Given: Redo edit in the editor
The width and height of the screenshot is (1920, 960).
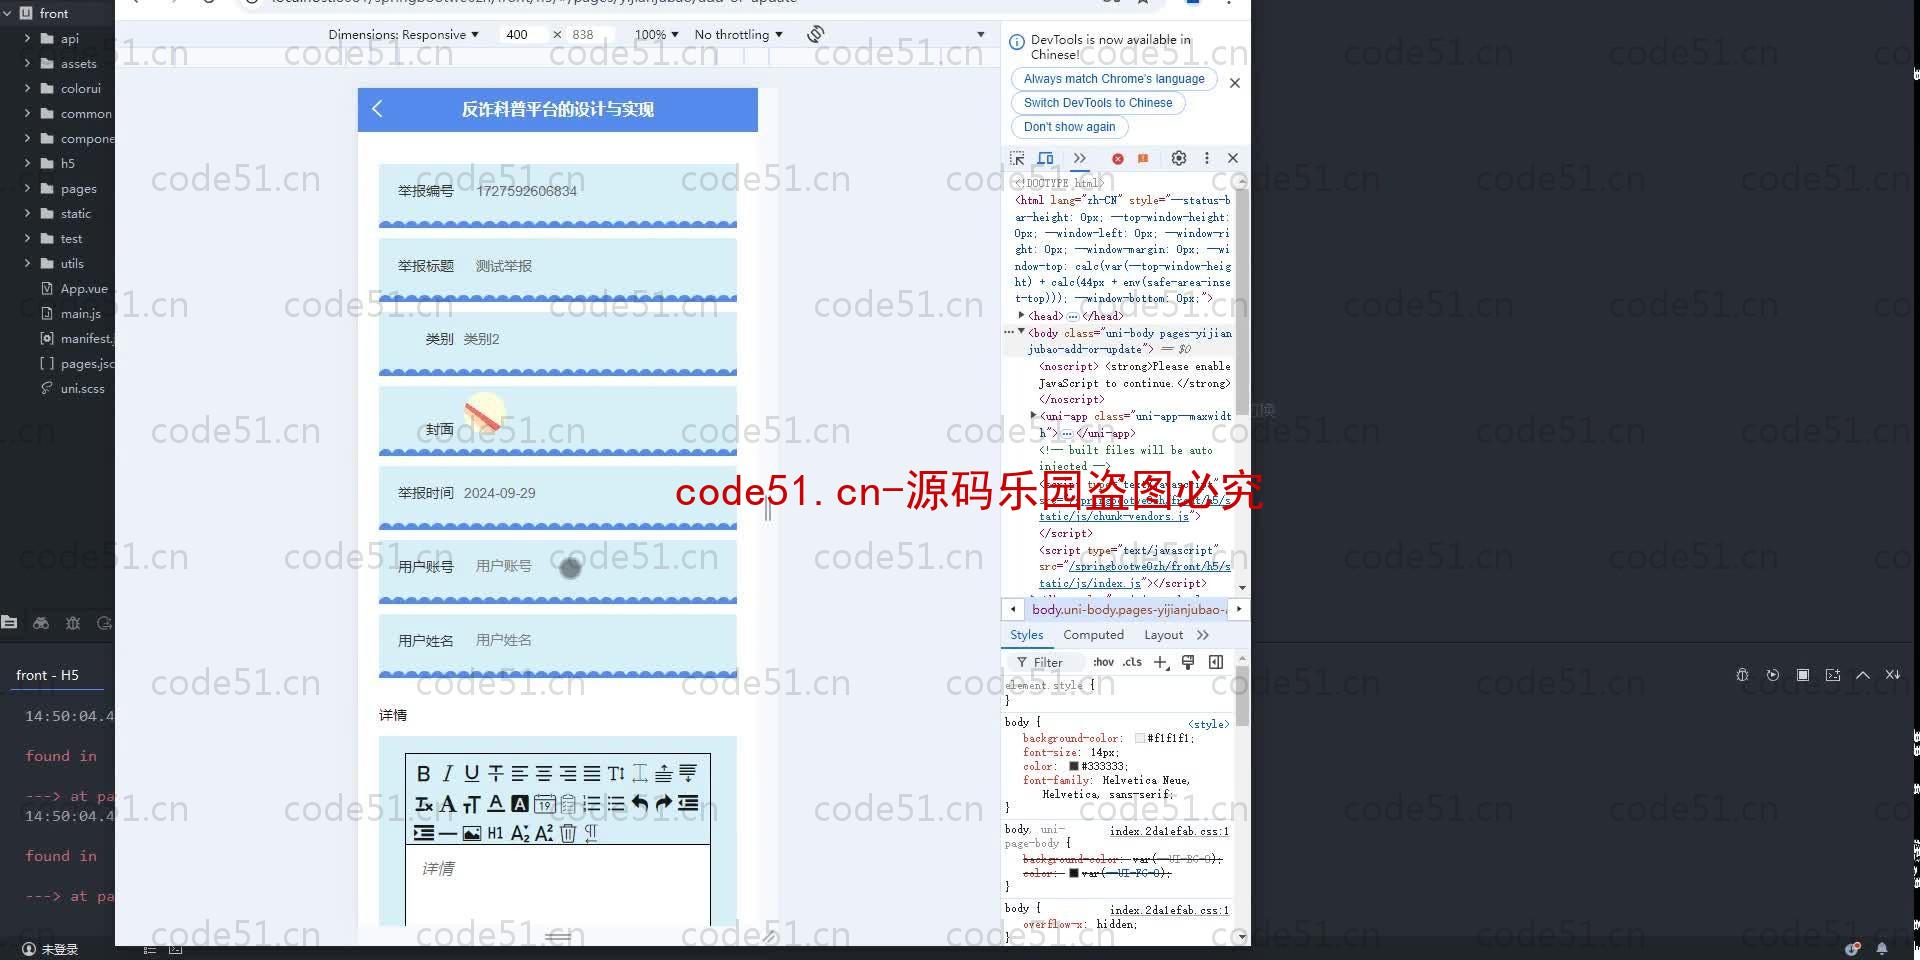Looking at the screenshot, I should tap(664, 803).
